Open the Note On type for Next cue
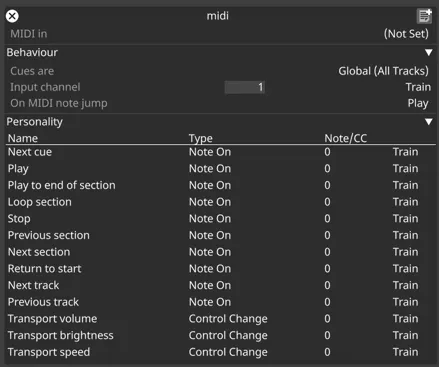This screenshot has height=367, width=439. coord(210,152)
